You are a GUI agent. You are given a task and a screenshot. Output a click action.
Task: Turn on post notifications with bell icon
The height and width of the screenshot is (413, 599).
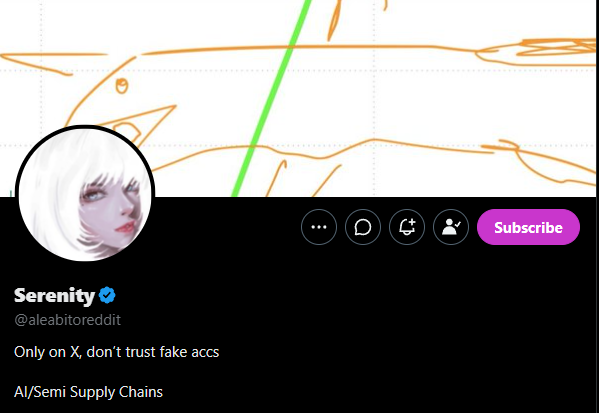tap(407, 227)
